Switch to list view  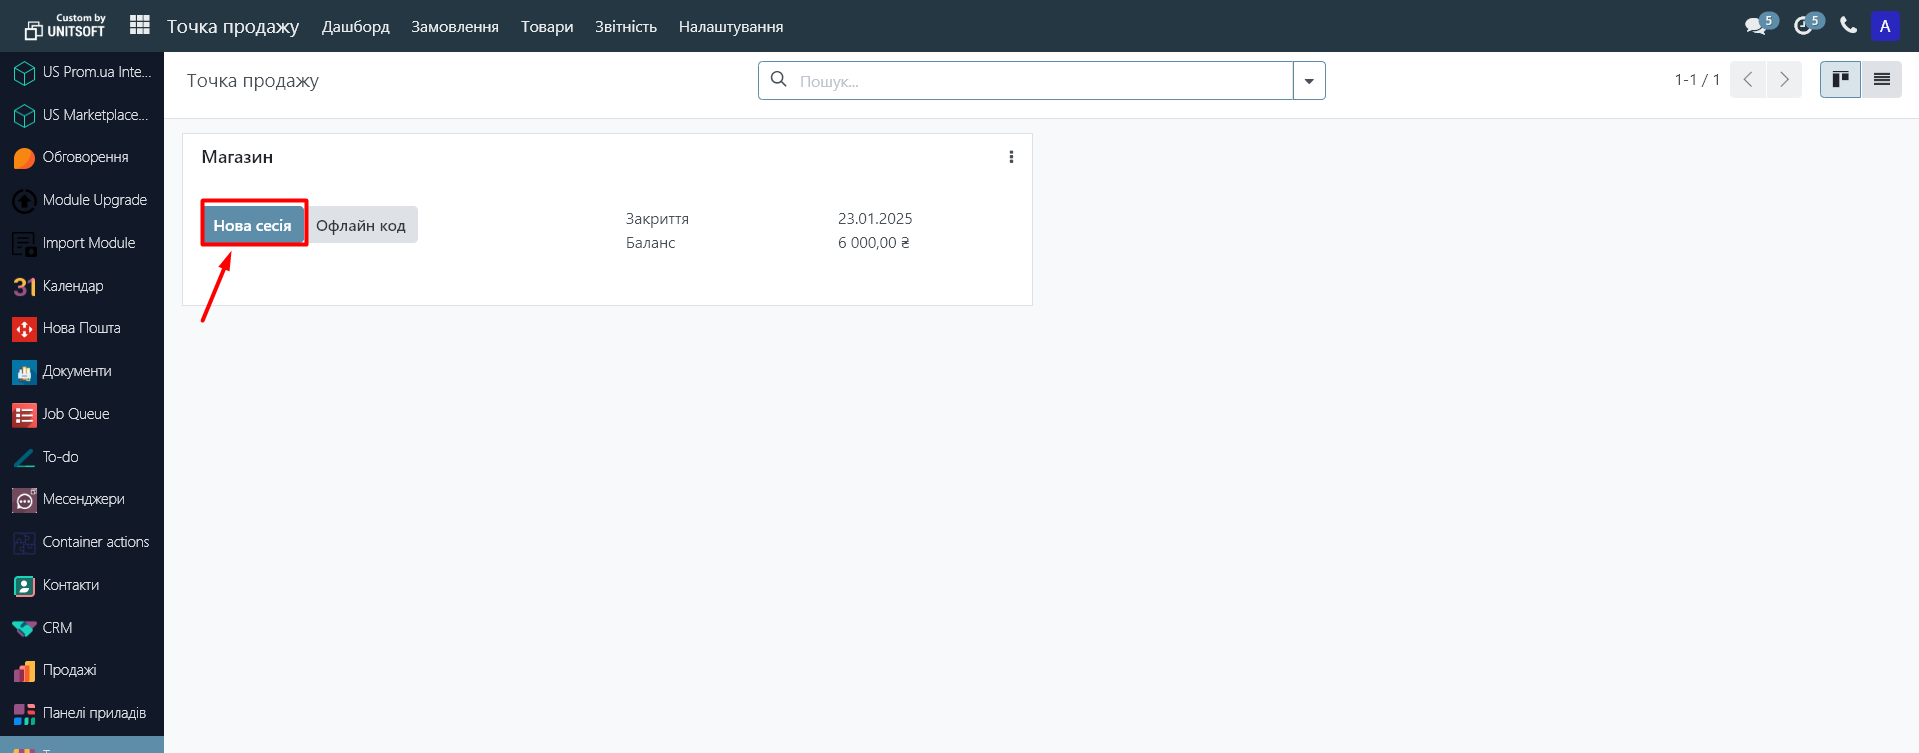[1881, 80]
